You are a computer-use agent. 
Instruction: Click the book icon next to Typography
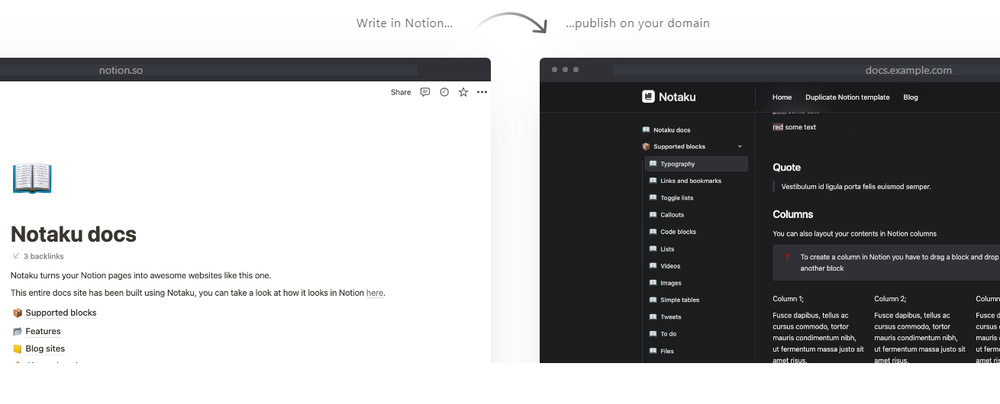point(652,163)
